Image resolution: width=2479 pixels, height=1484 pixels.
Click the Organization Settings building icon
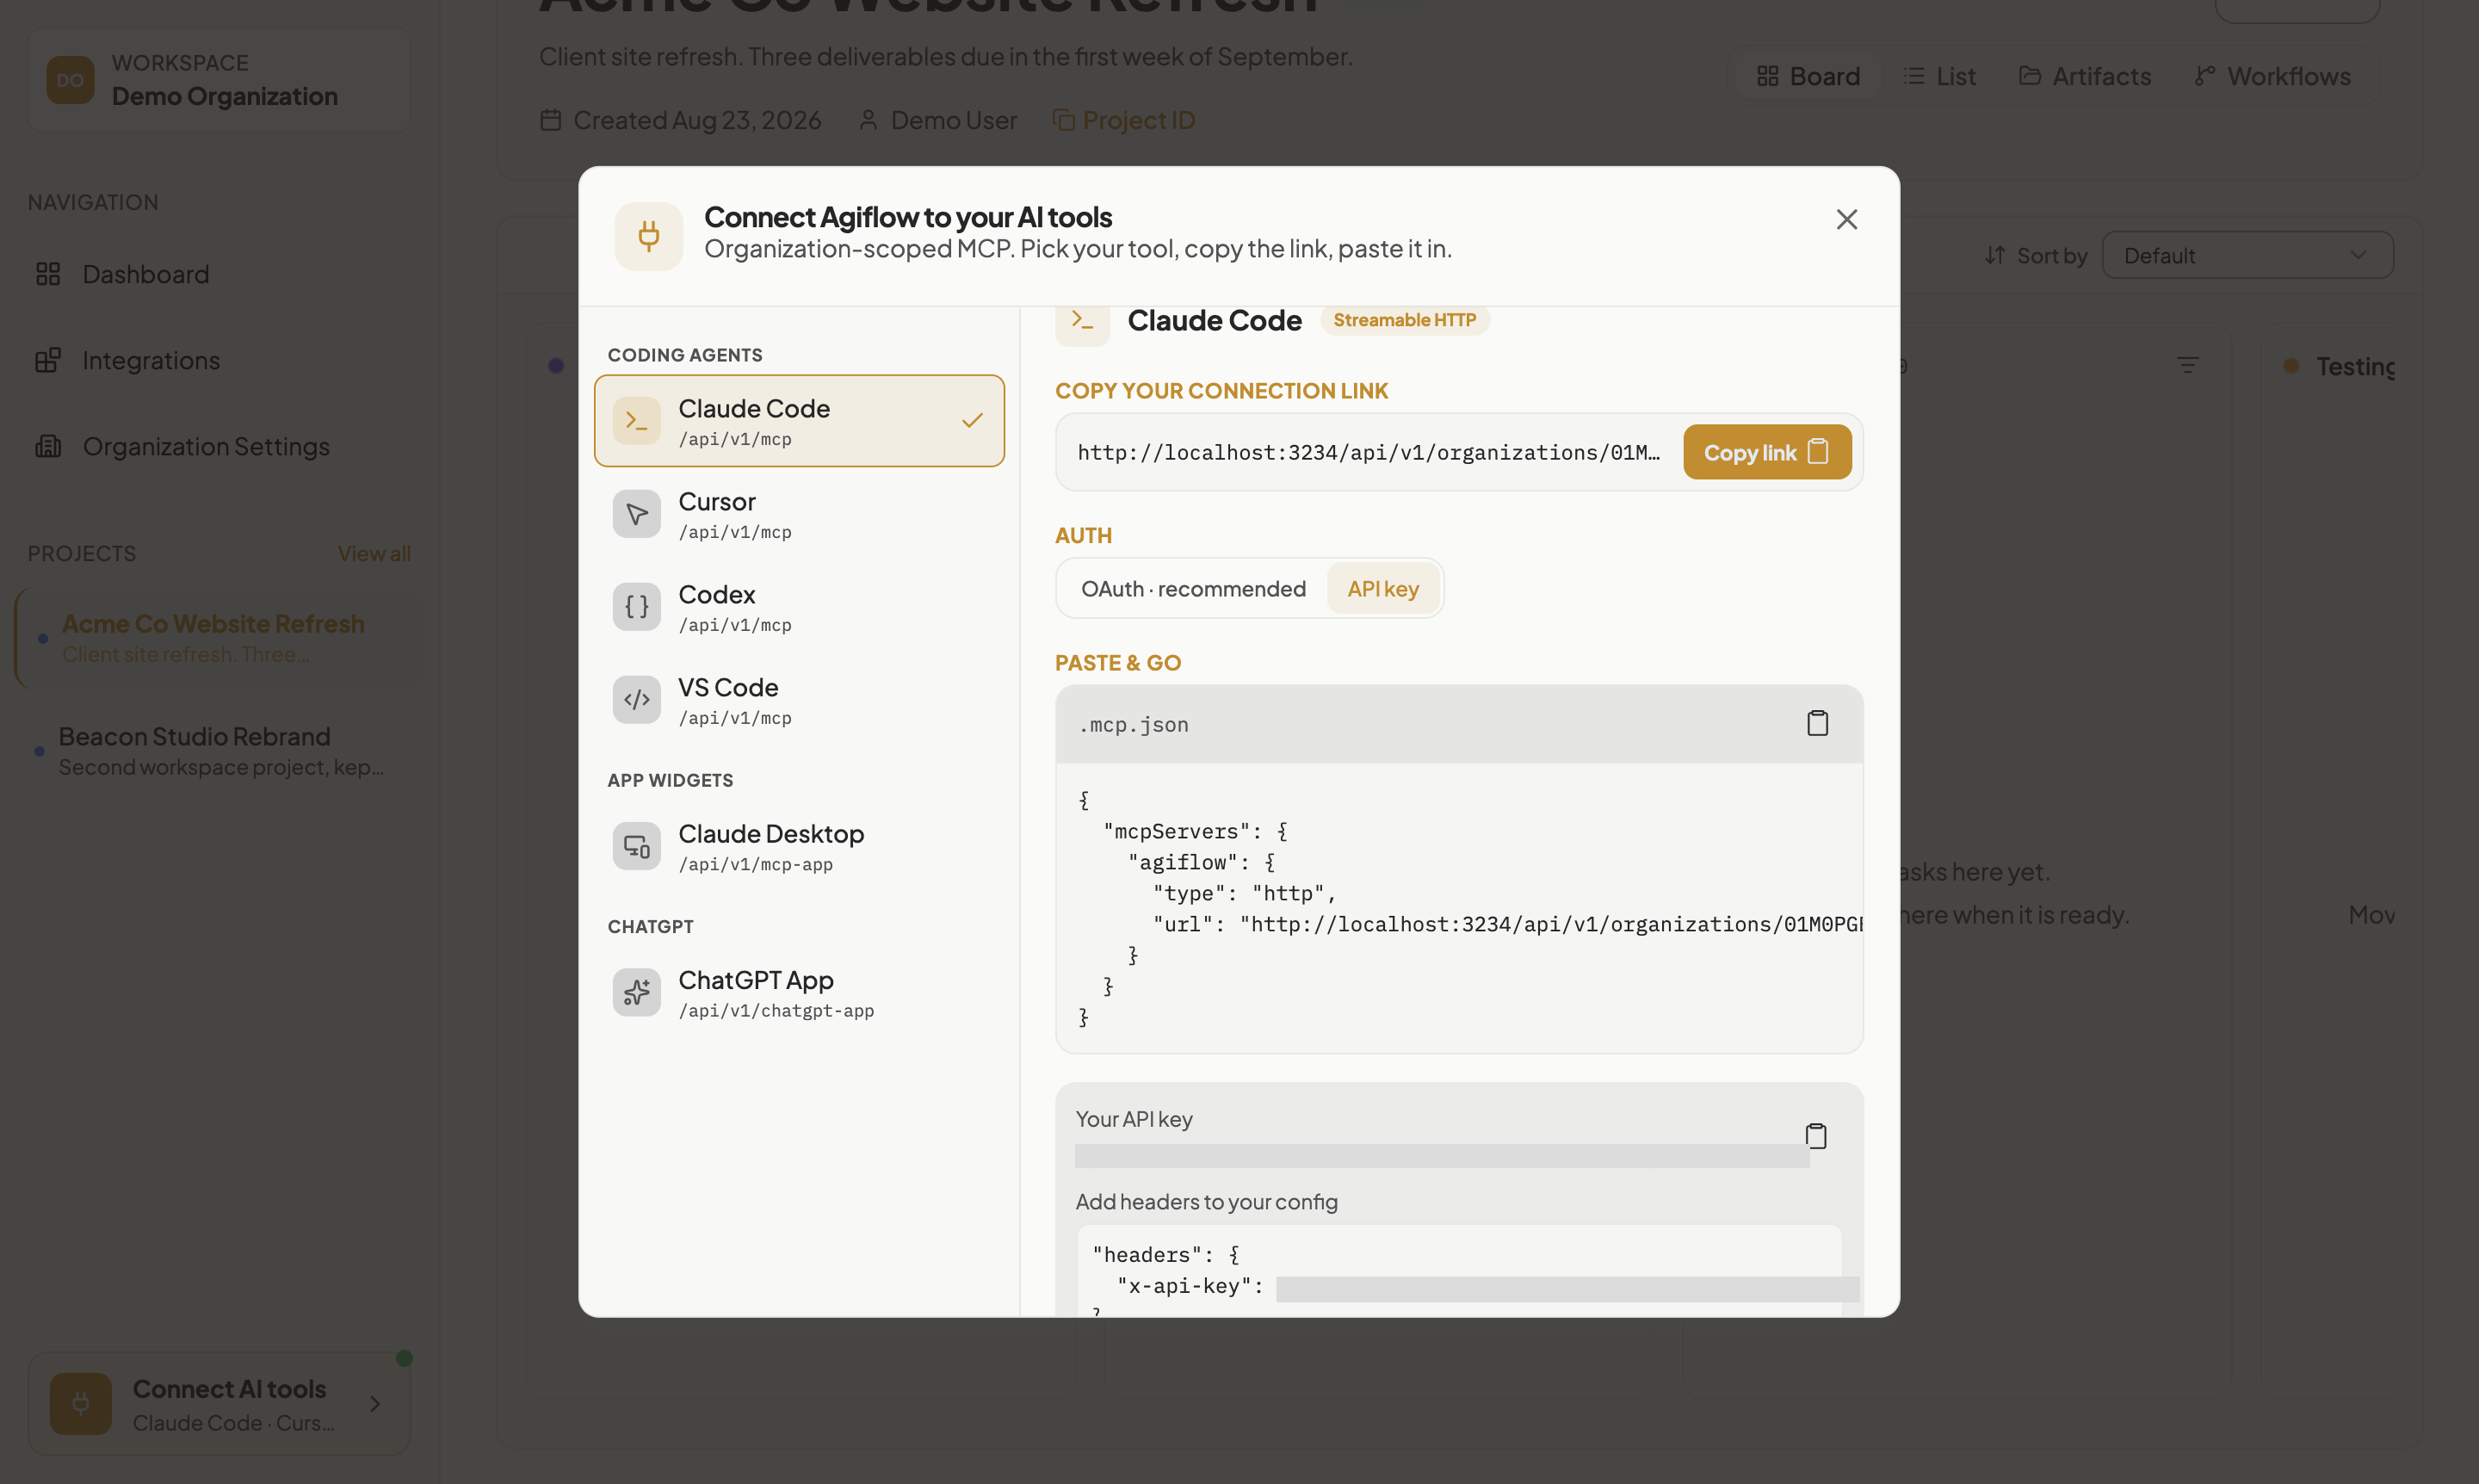[48, 446]
